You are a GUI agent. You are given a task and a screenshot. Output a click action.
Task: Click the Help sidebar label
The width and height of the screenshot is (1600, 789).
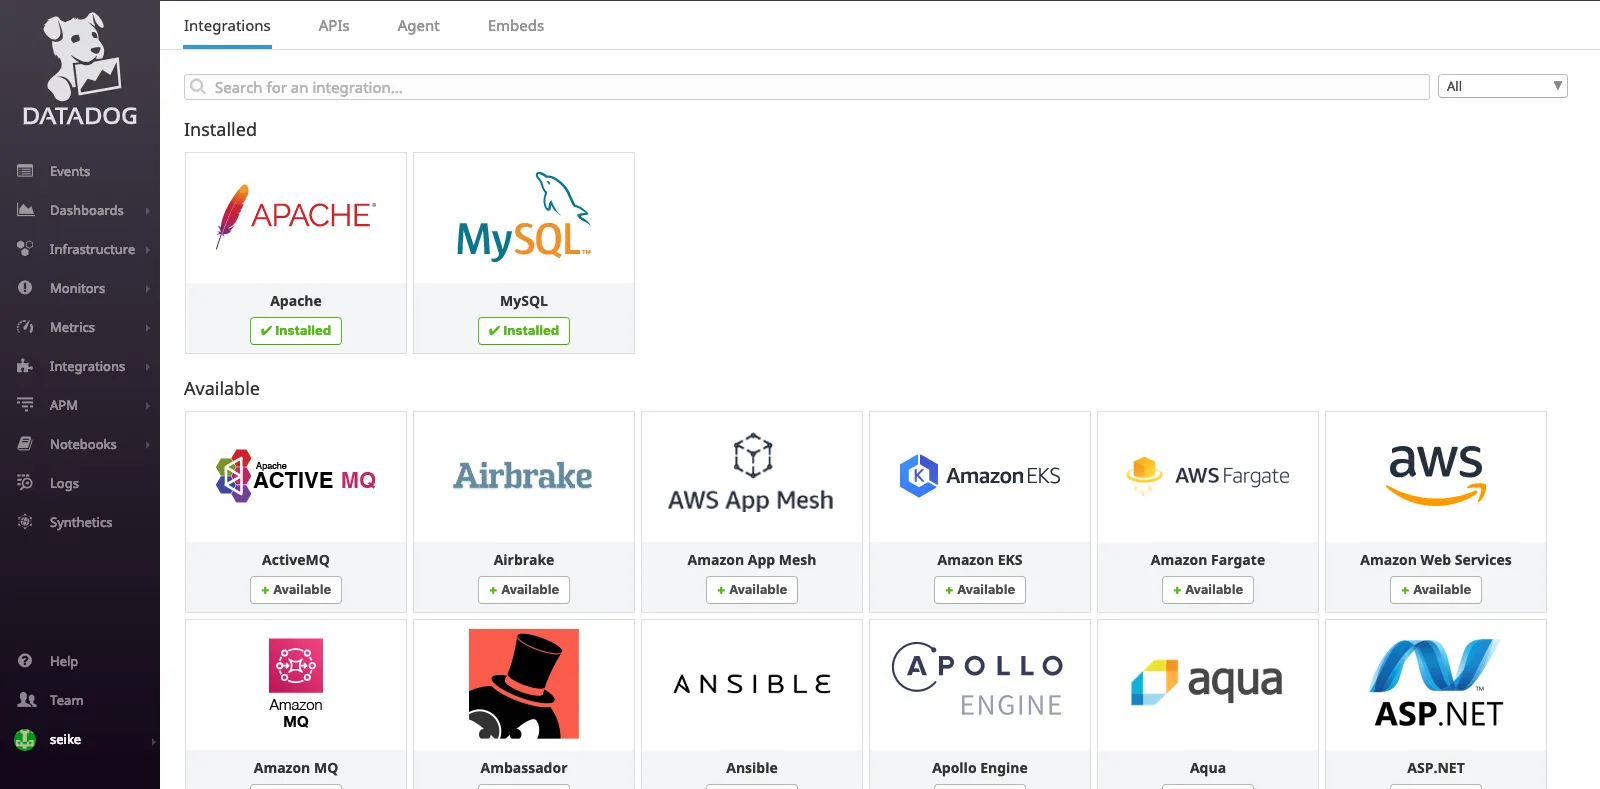[64, 661]
